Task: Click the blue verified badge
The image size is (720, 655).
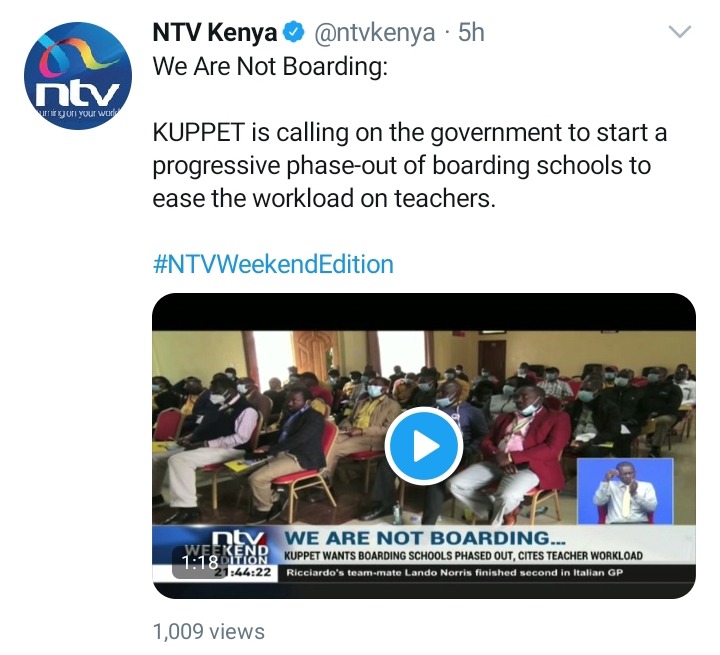Action: (293, 32)
